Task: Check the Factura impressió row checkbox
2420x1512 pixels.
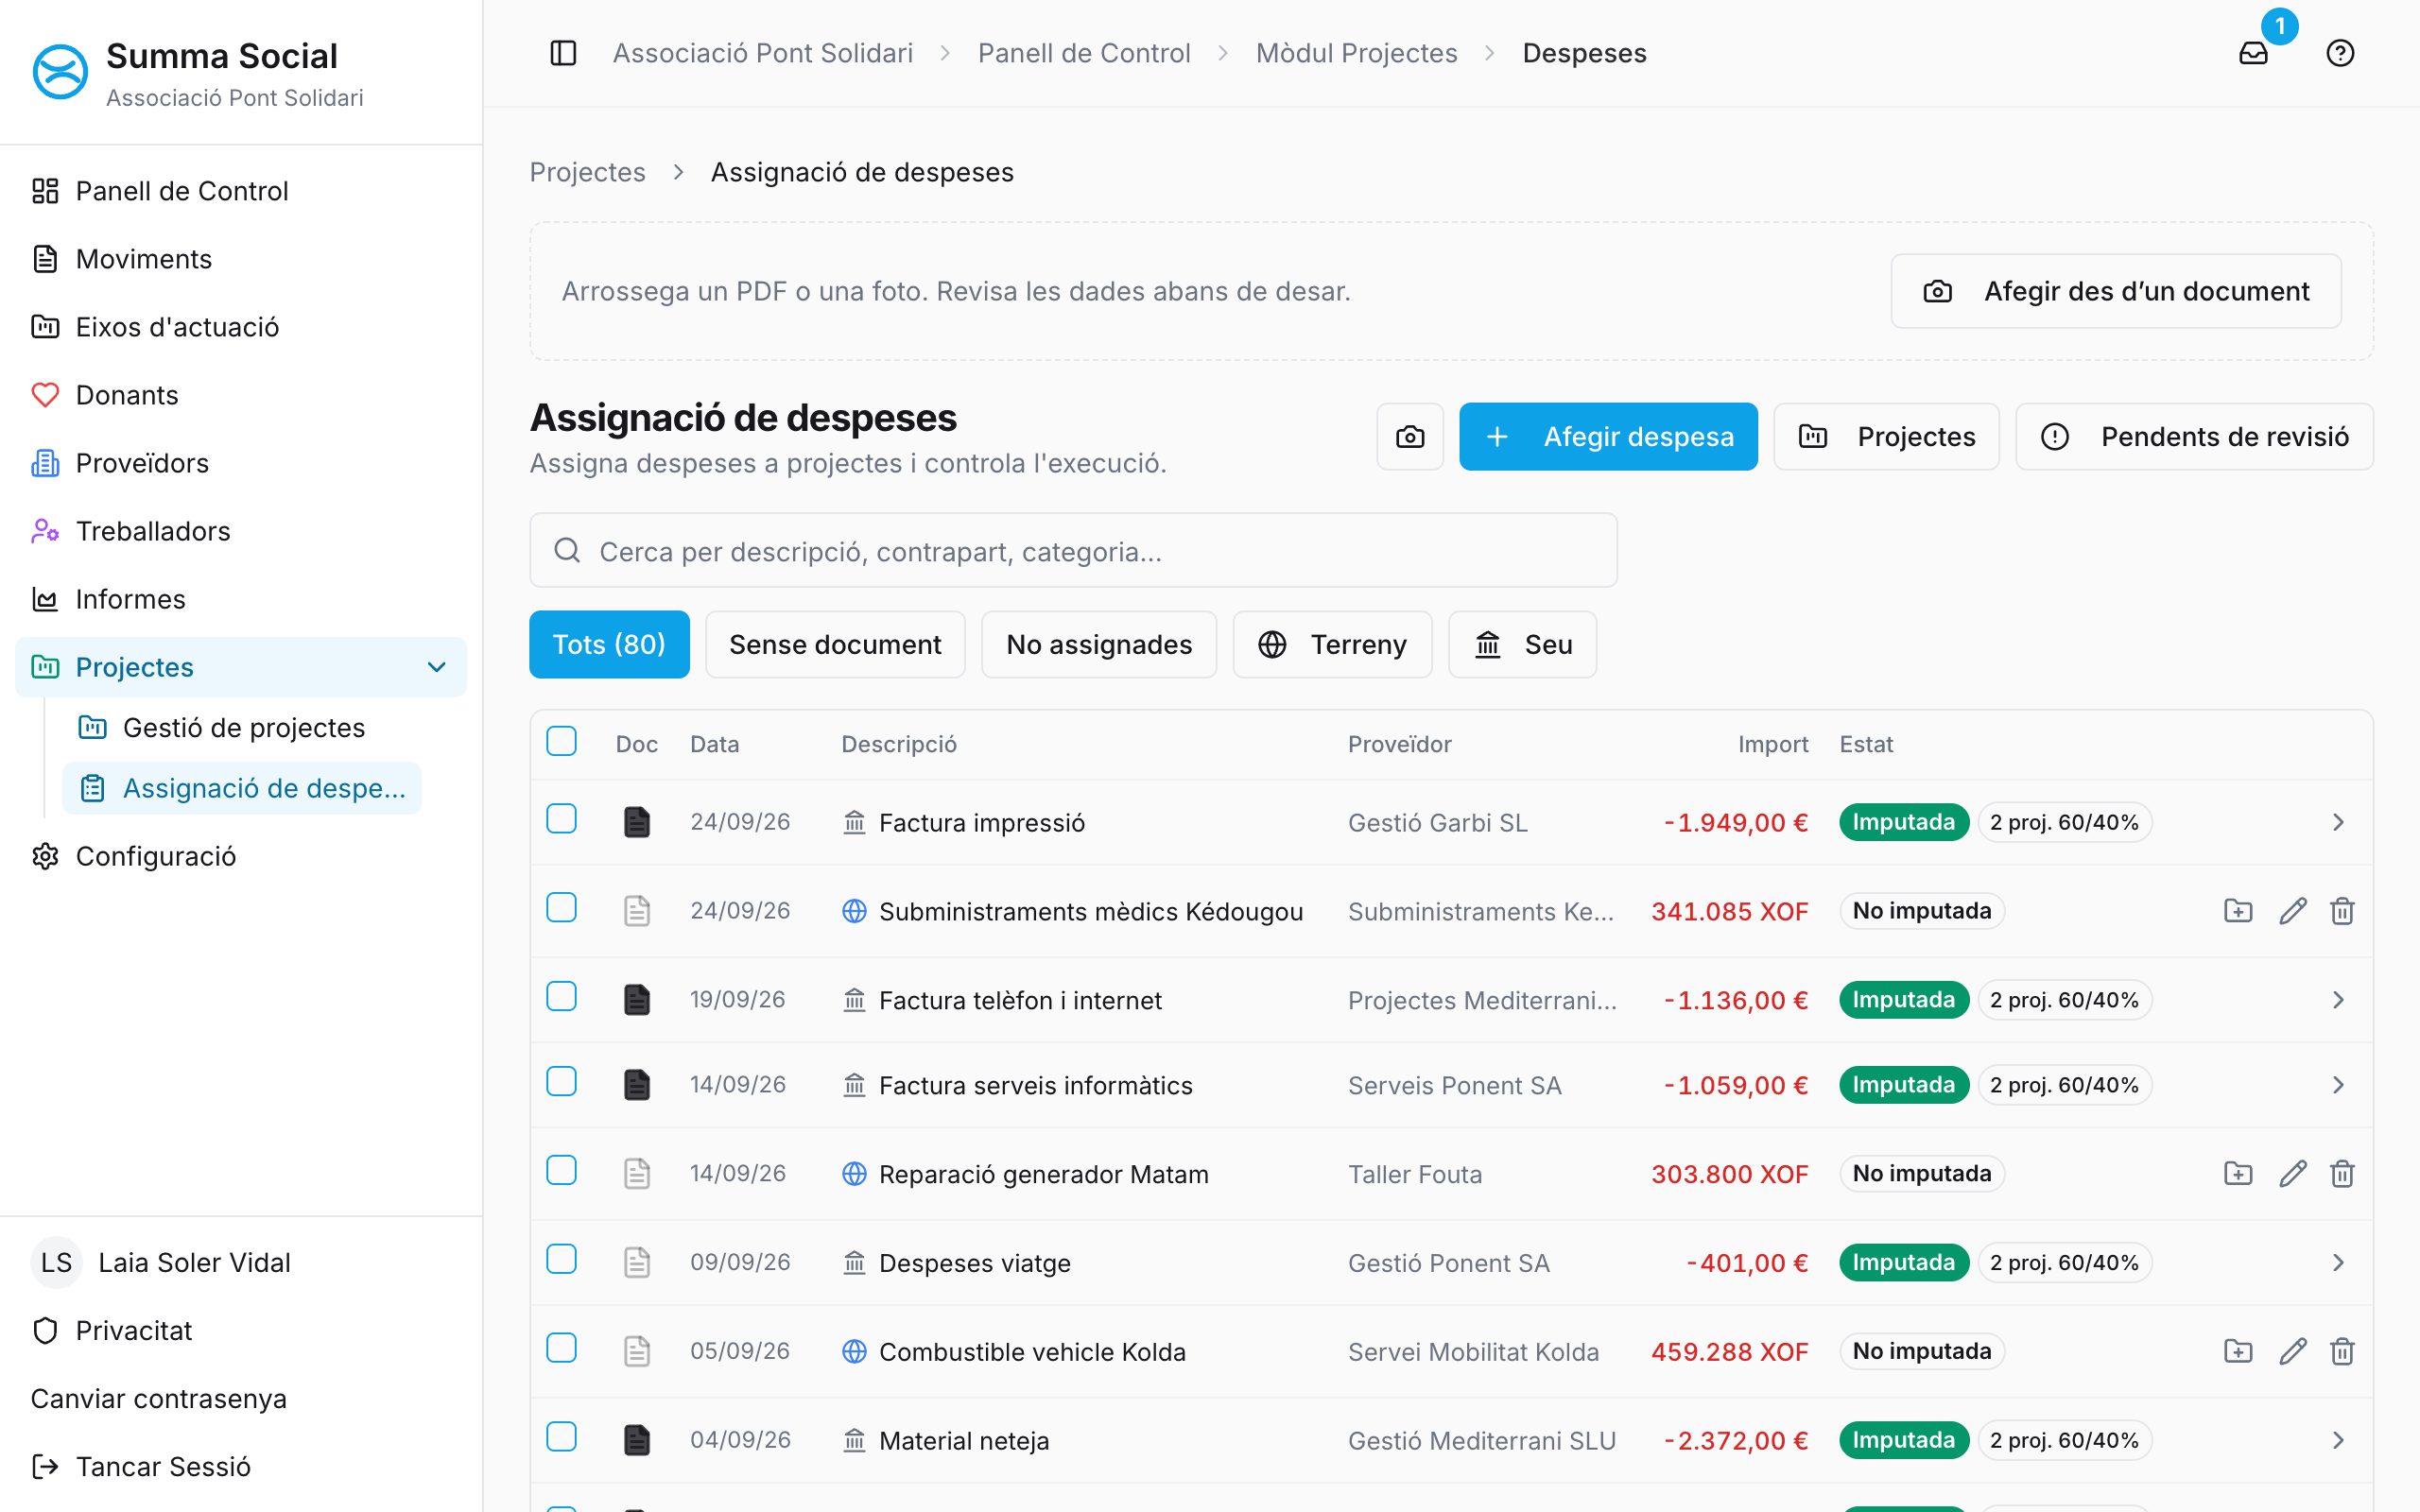Action: click(x=562, y=818)
